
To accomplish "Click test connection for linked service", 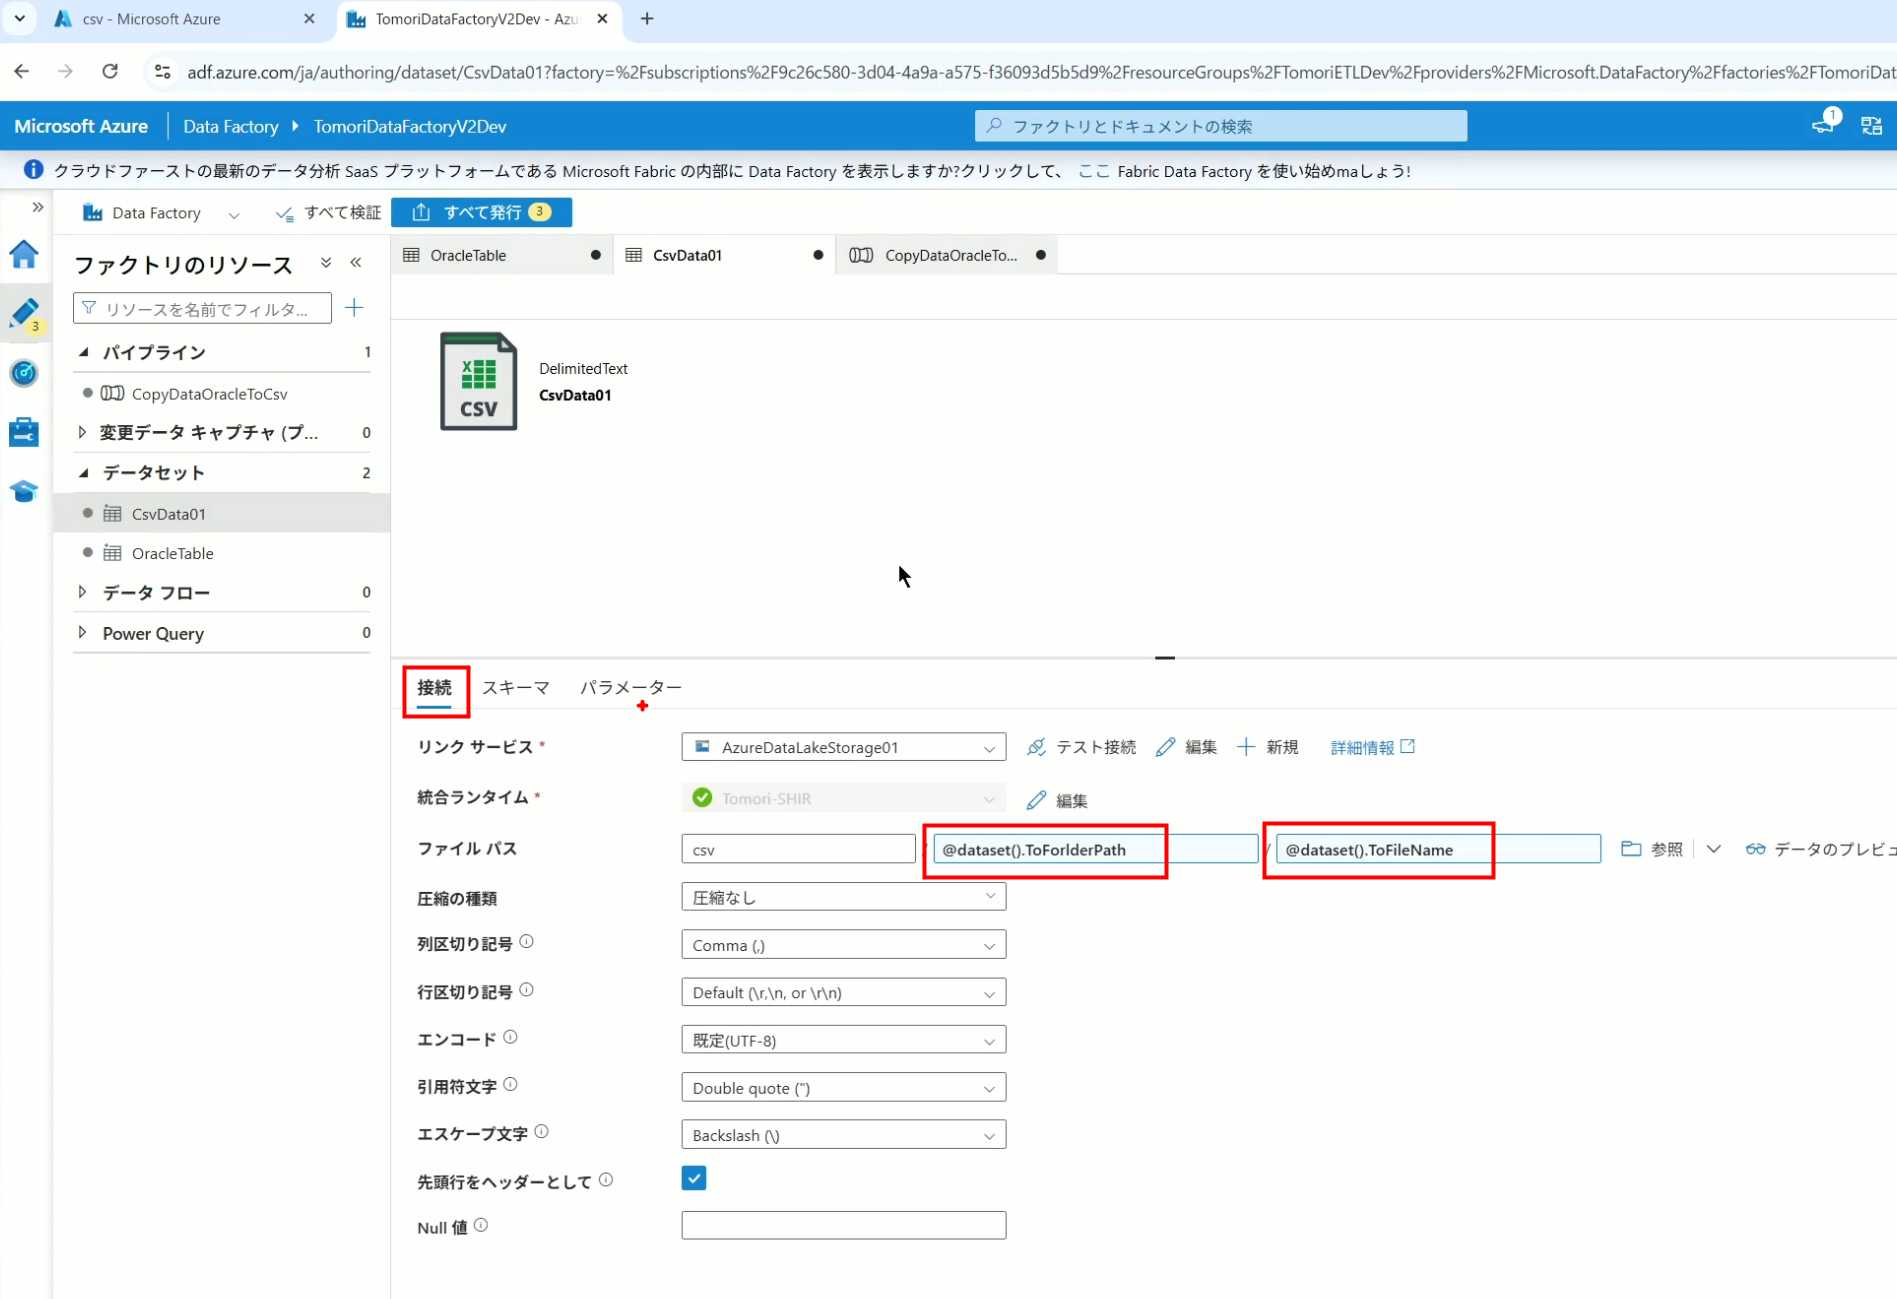I will [1081, 747].
